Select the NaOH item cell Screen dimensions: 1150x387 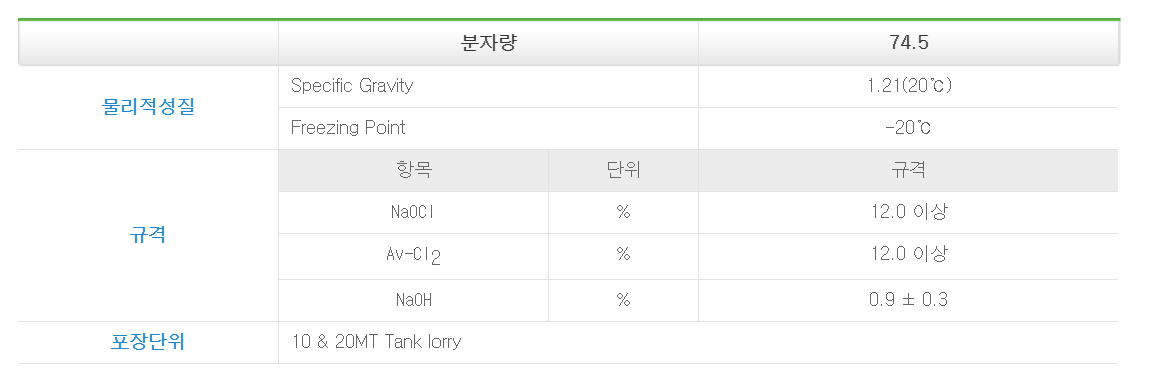pyautogui.click(x=414, y=301)
